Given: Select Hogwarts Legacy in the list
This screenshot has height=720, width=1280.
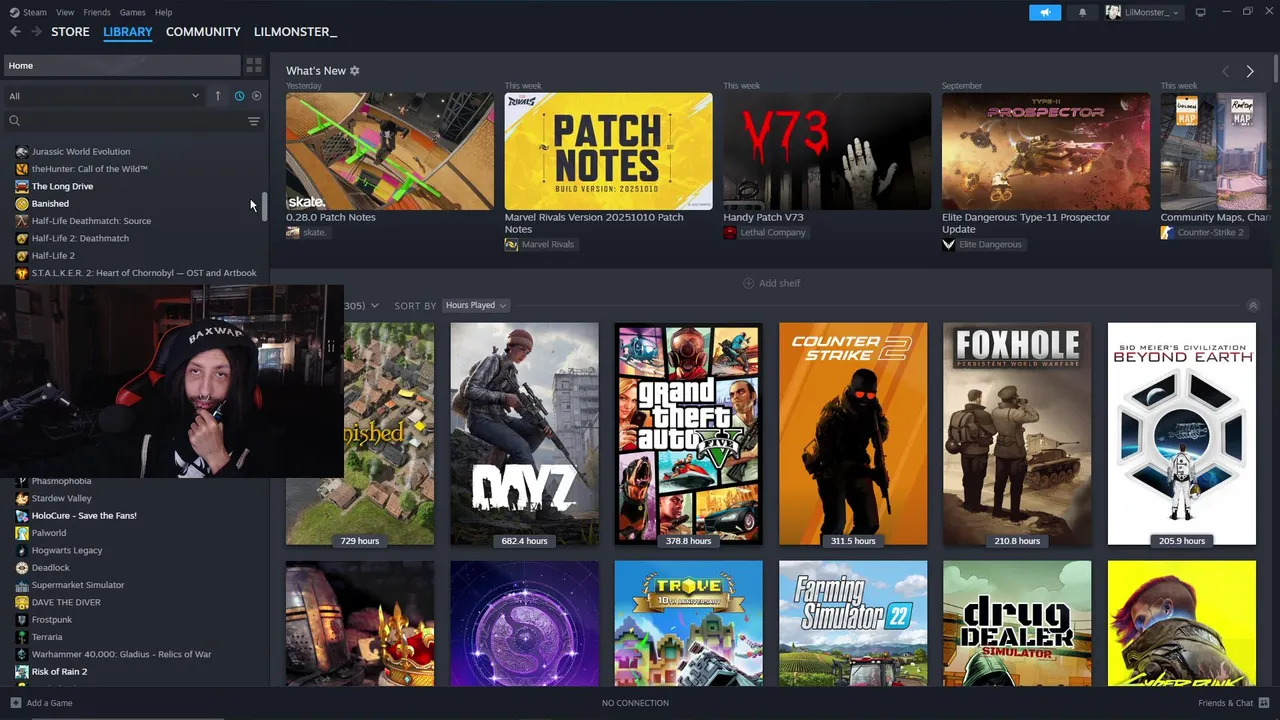Looking at the screenshot, I should tap(67, 550).
